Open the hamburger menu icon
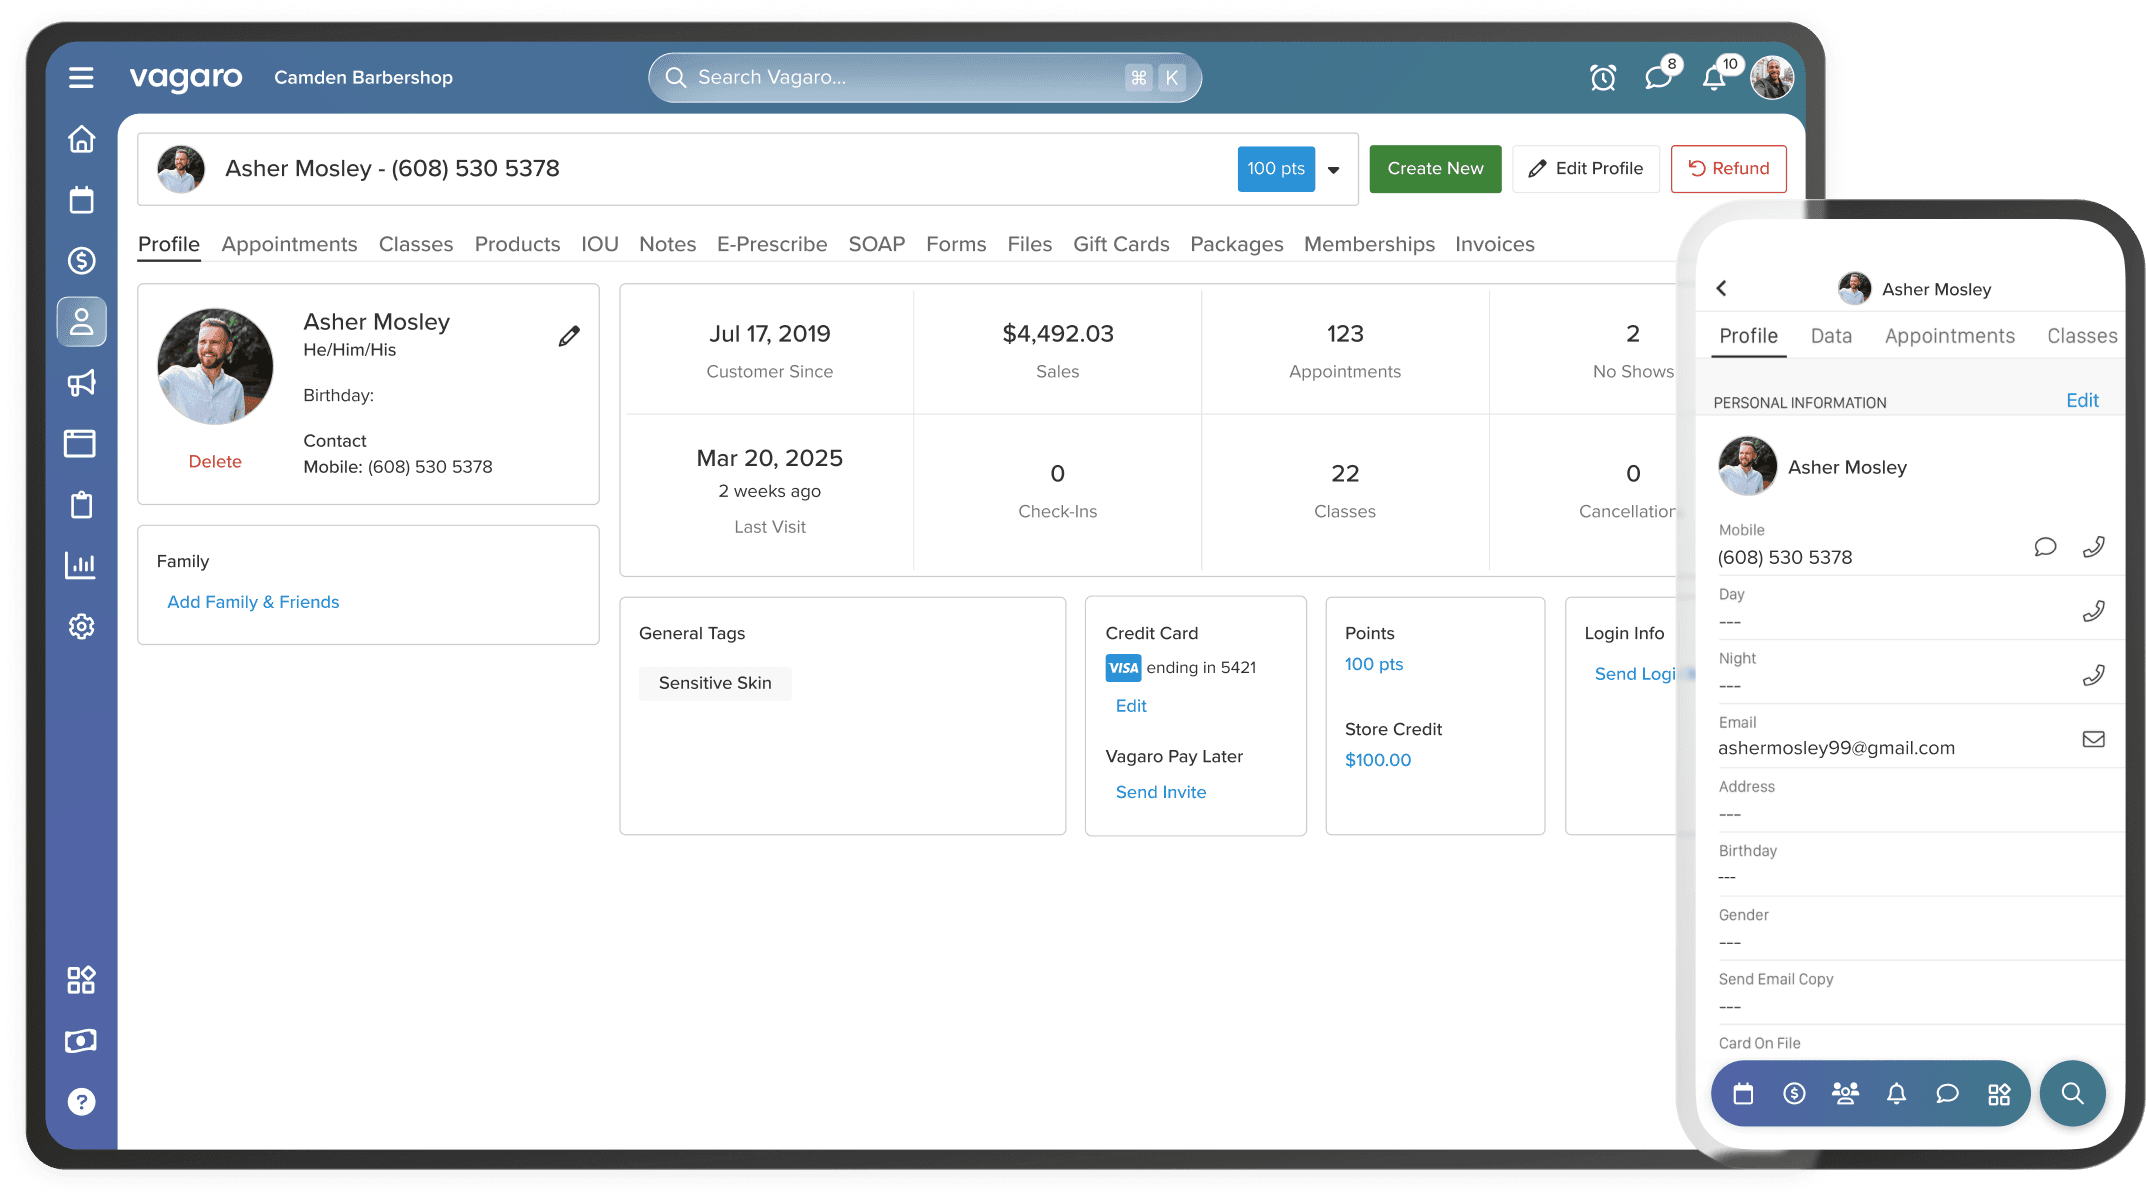The width and height of the screenshot is (2146, 1200). [x=81, y=78]
